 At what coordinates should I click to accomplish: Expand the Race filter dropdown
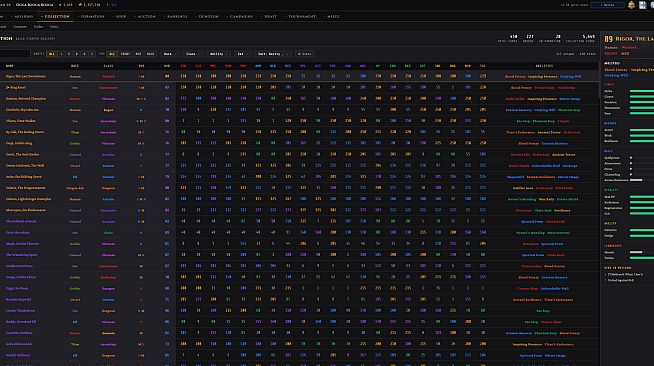170,54
